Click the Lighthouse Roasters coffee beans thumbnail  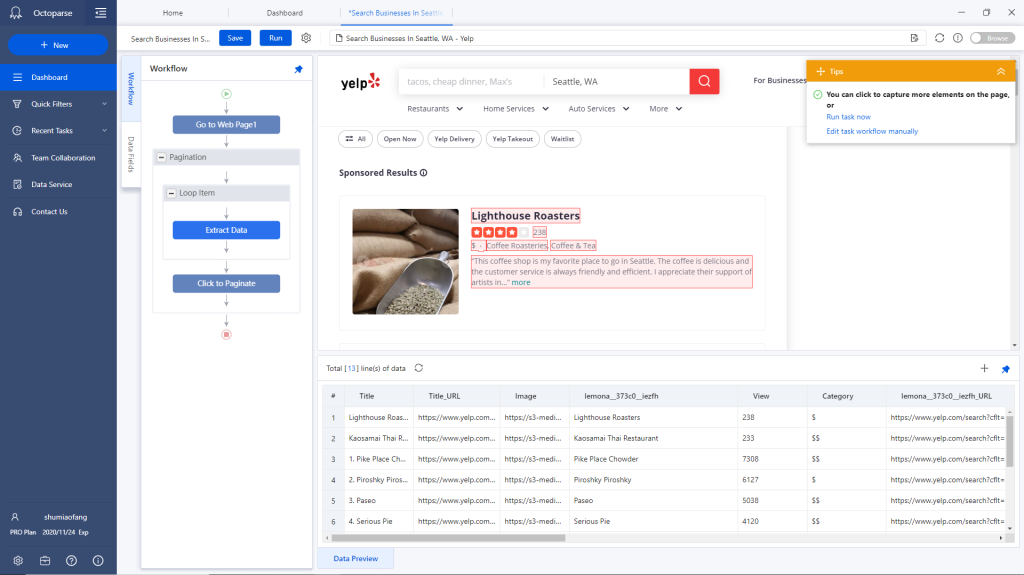click(406, 261)
